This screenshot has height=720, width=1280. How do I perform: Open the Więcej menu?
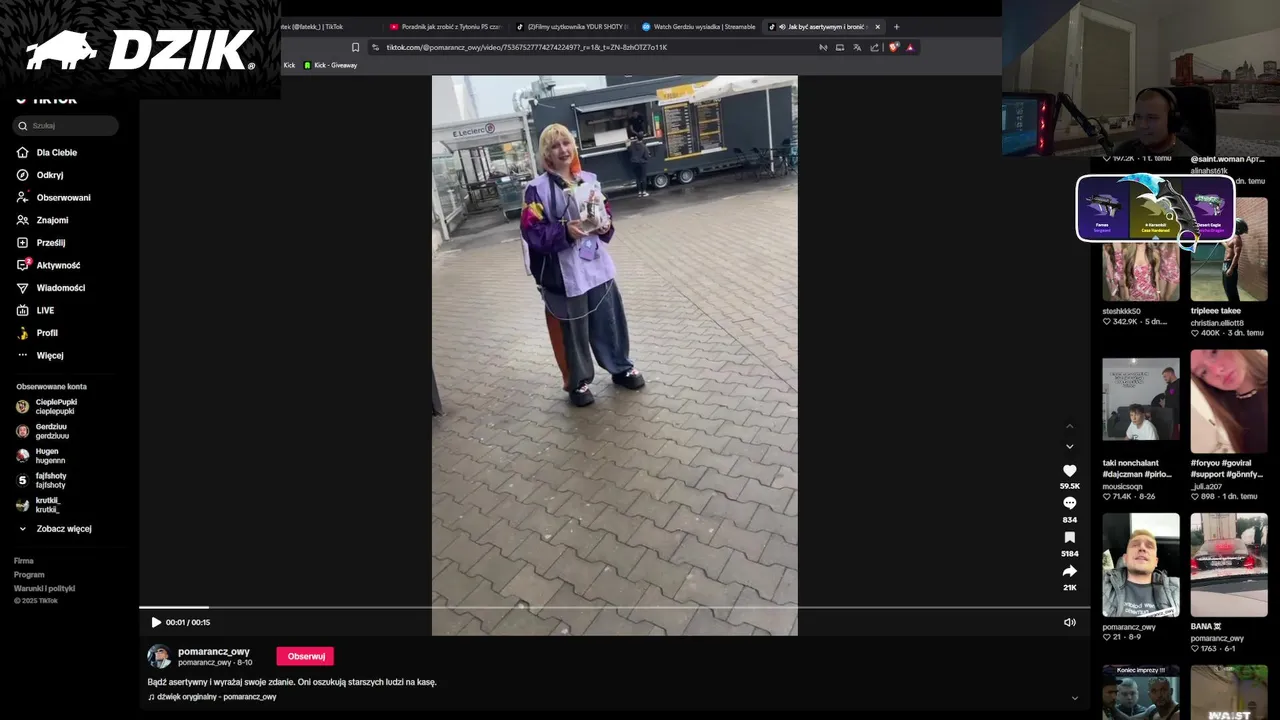click(x=50, y=356)
